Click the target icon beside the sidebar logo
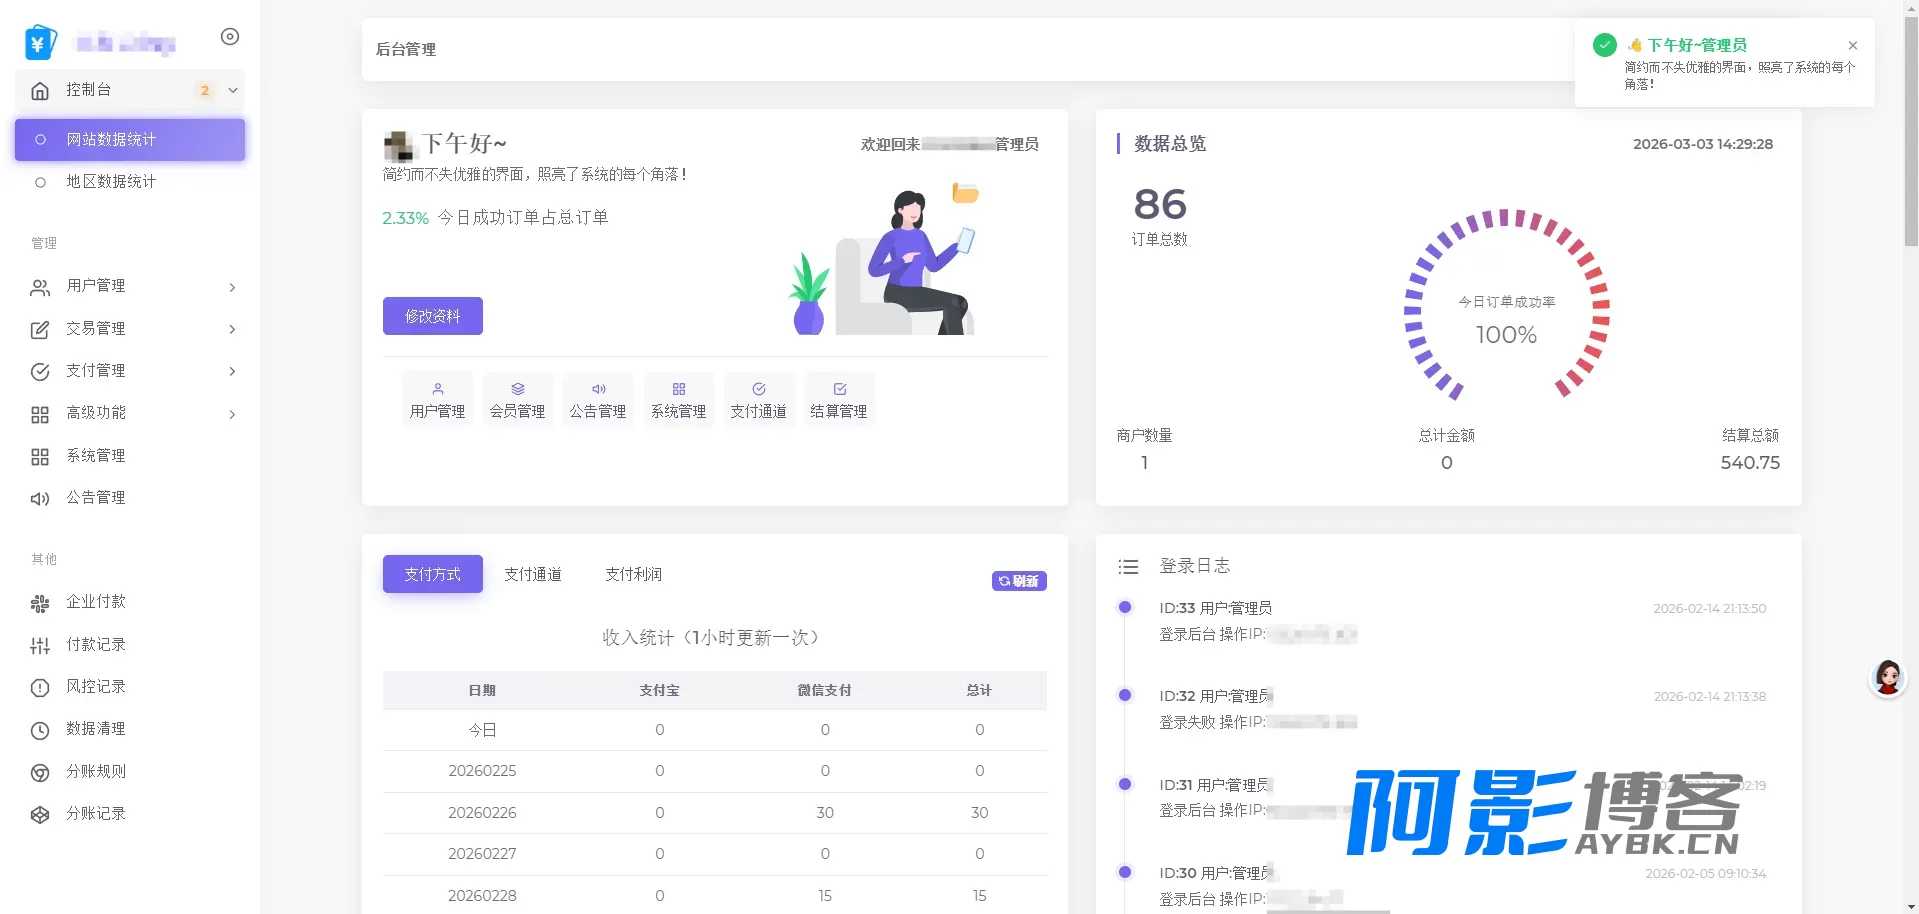The image size is (1919, 914). coord(230,37)
